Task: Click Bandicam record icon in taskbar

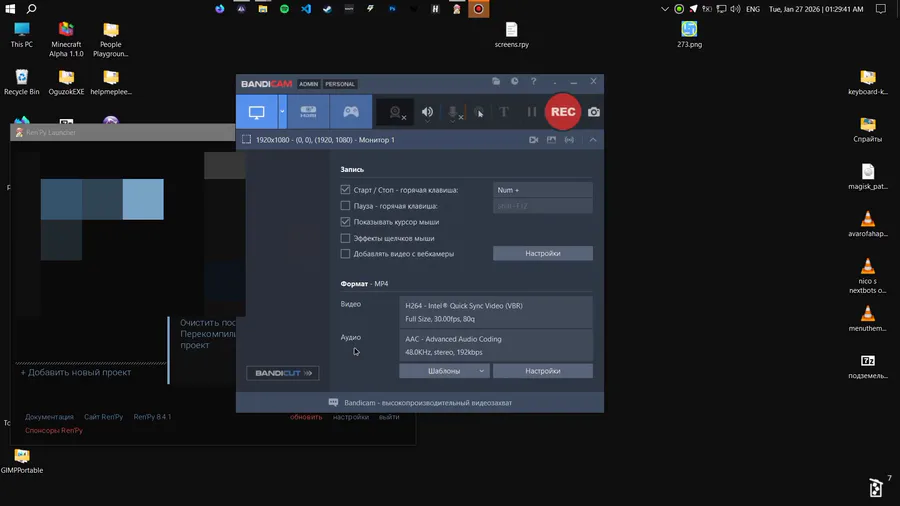Action: coord(479,9)
